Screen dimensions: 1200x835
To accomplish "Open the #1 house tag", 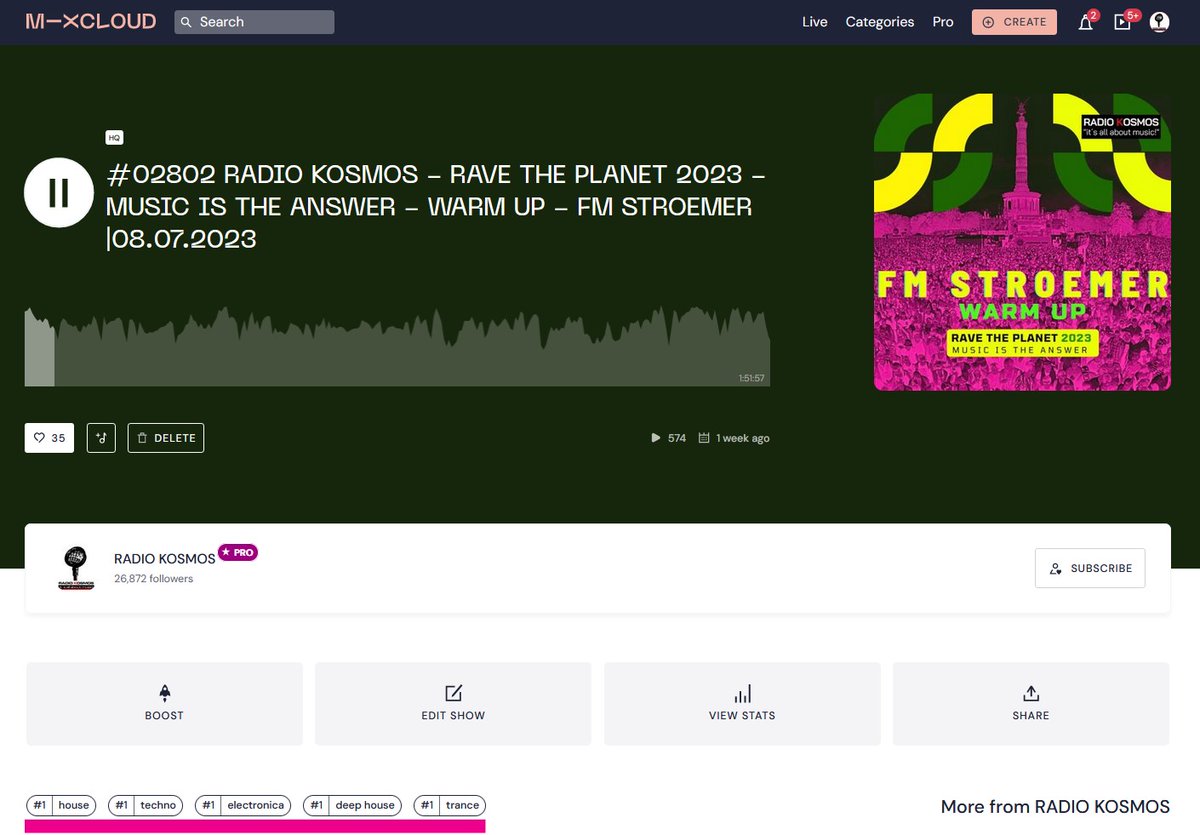I will pos(60,805).
